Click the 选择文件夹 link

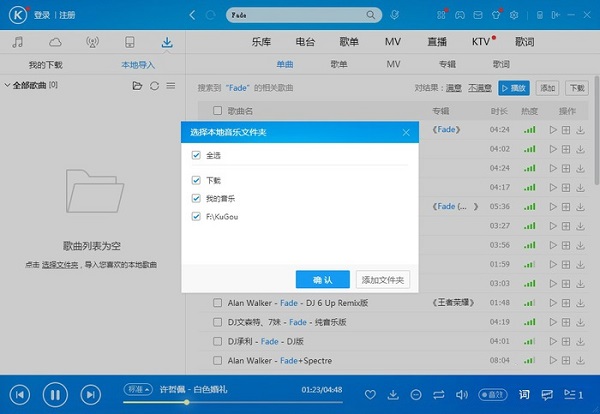[60, 264]
